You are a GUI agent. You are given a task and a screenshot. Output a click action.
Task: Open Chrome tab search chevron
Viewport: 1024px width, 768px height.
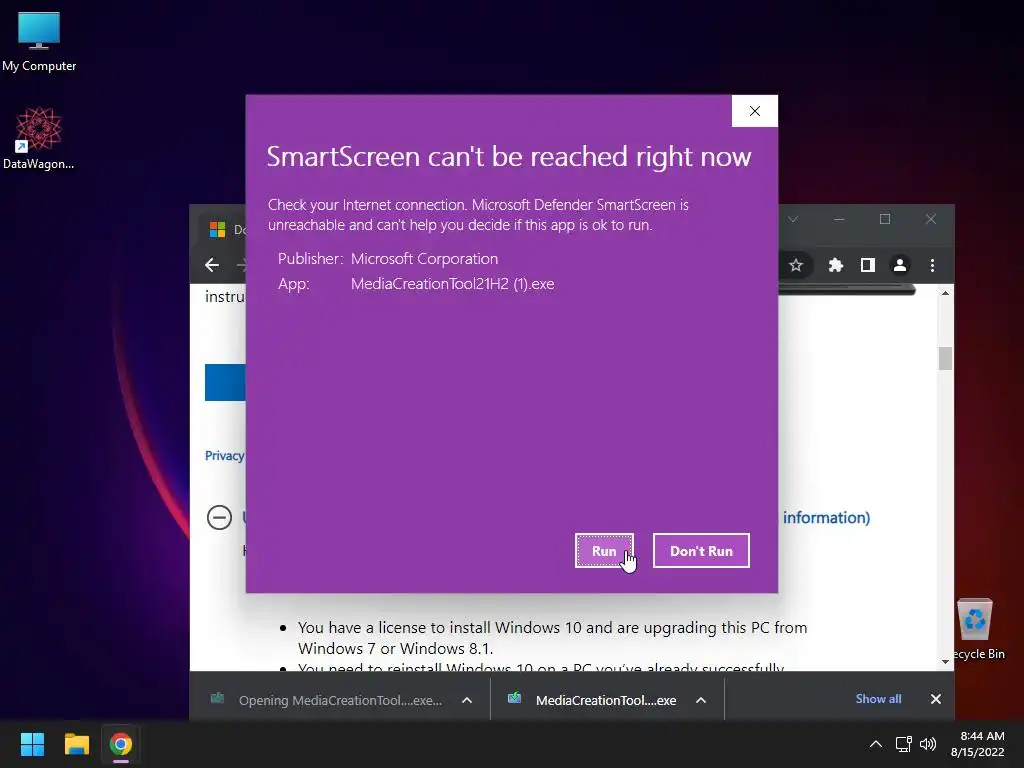click(793, 219)
